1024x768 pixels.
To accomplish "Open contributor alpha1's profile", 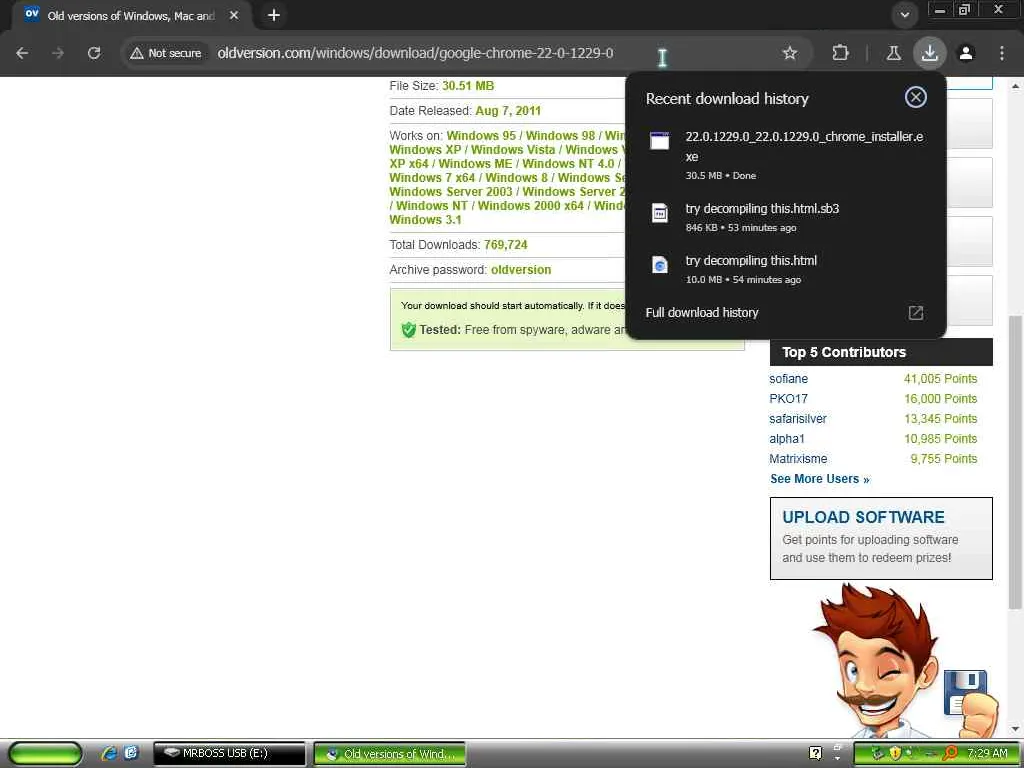I will tap(787, 439).
